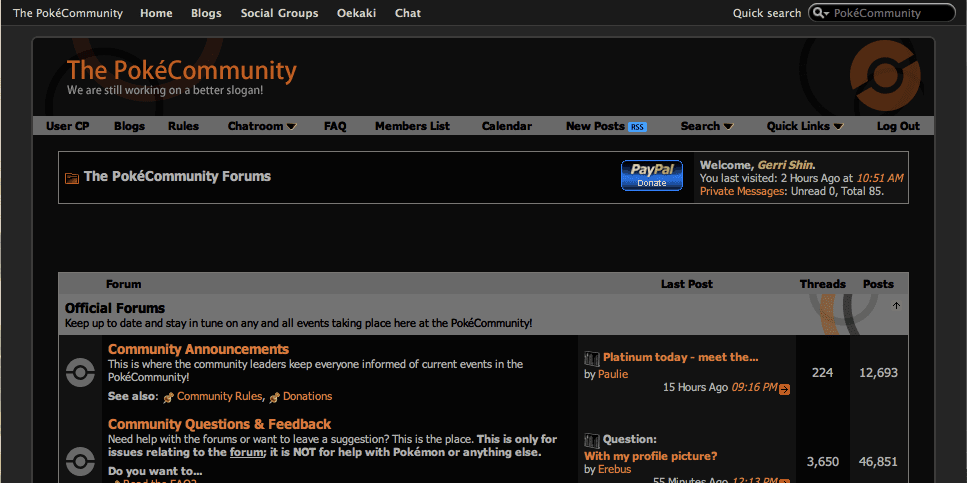967x483 pixels.
Task: Click The PokéCommunity Forums breadcrumb title
Action: 177,176
